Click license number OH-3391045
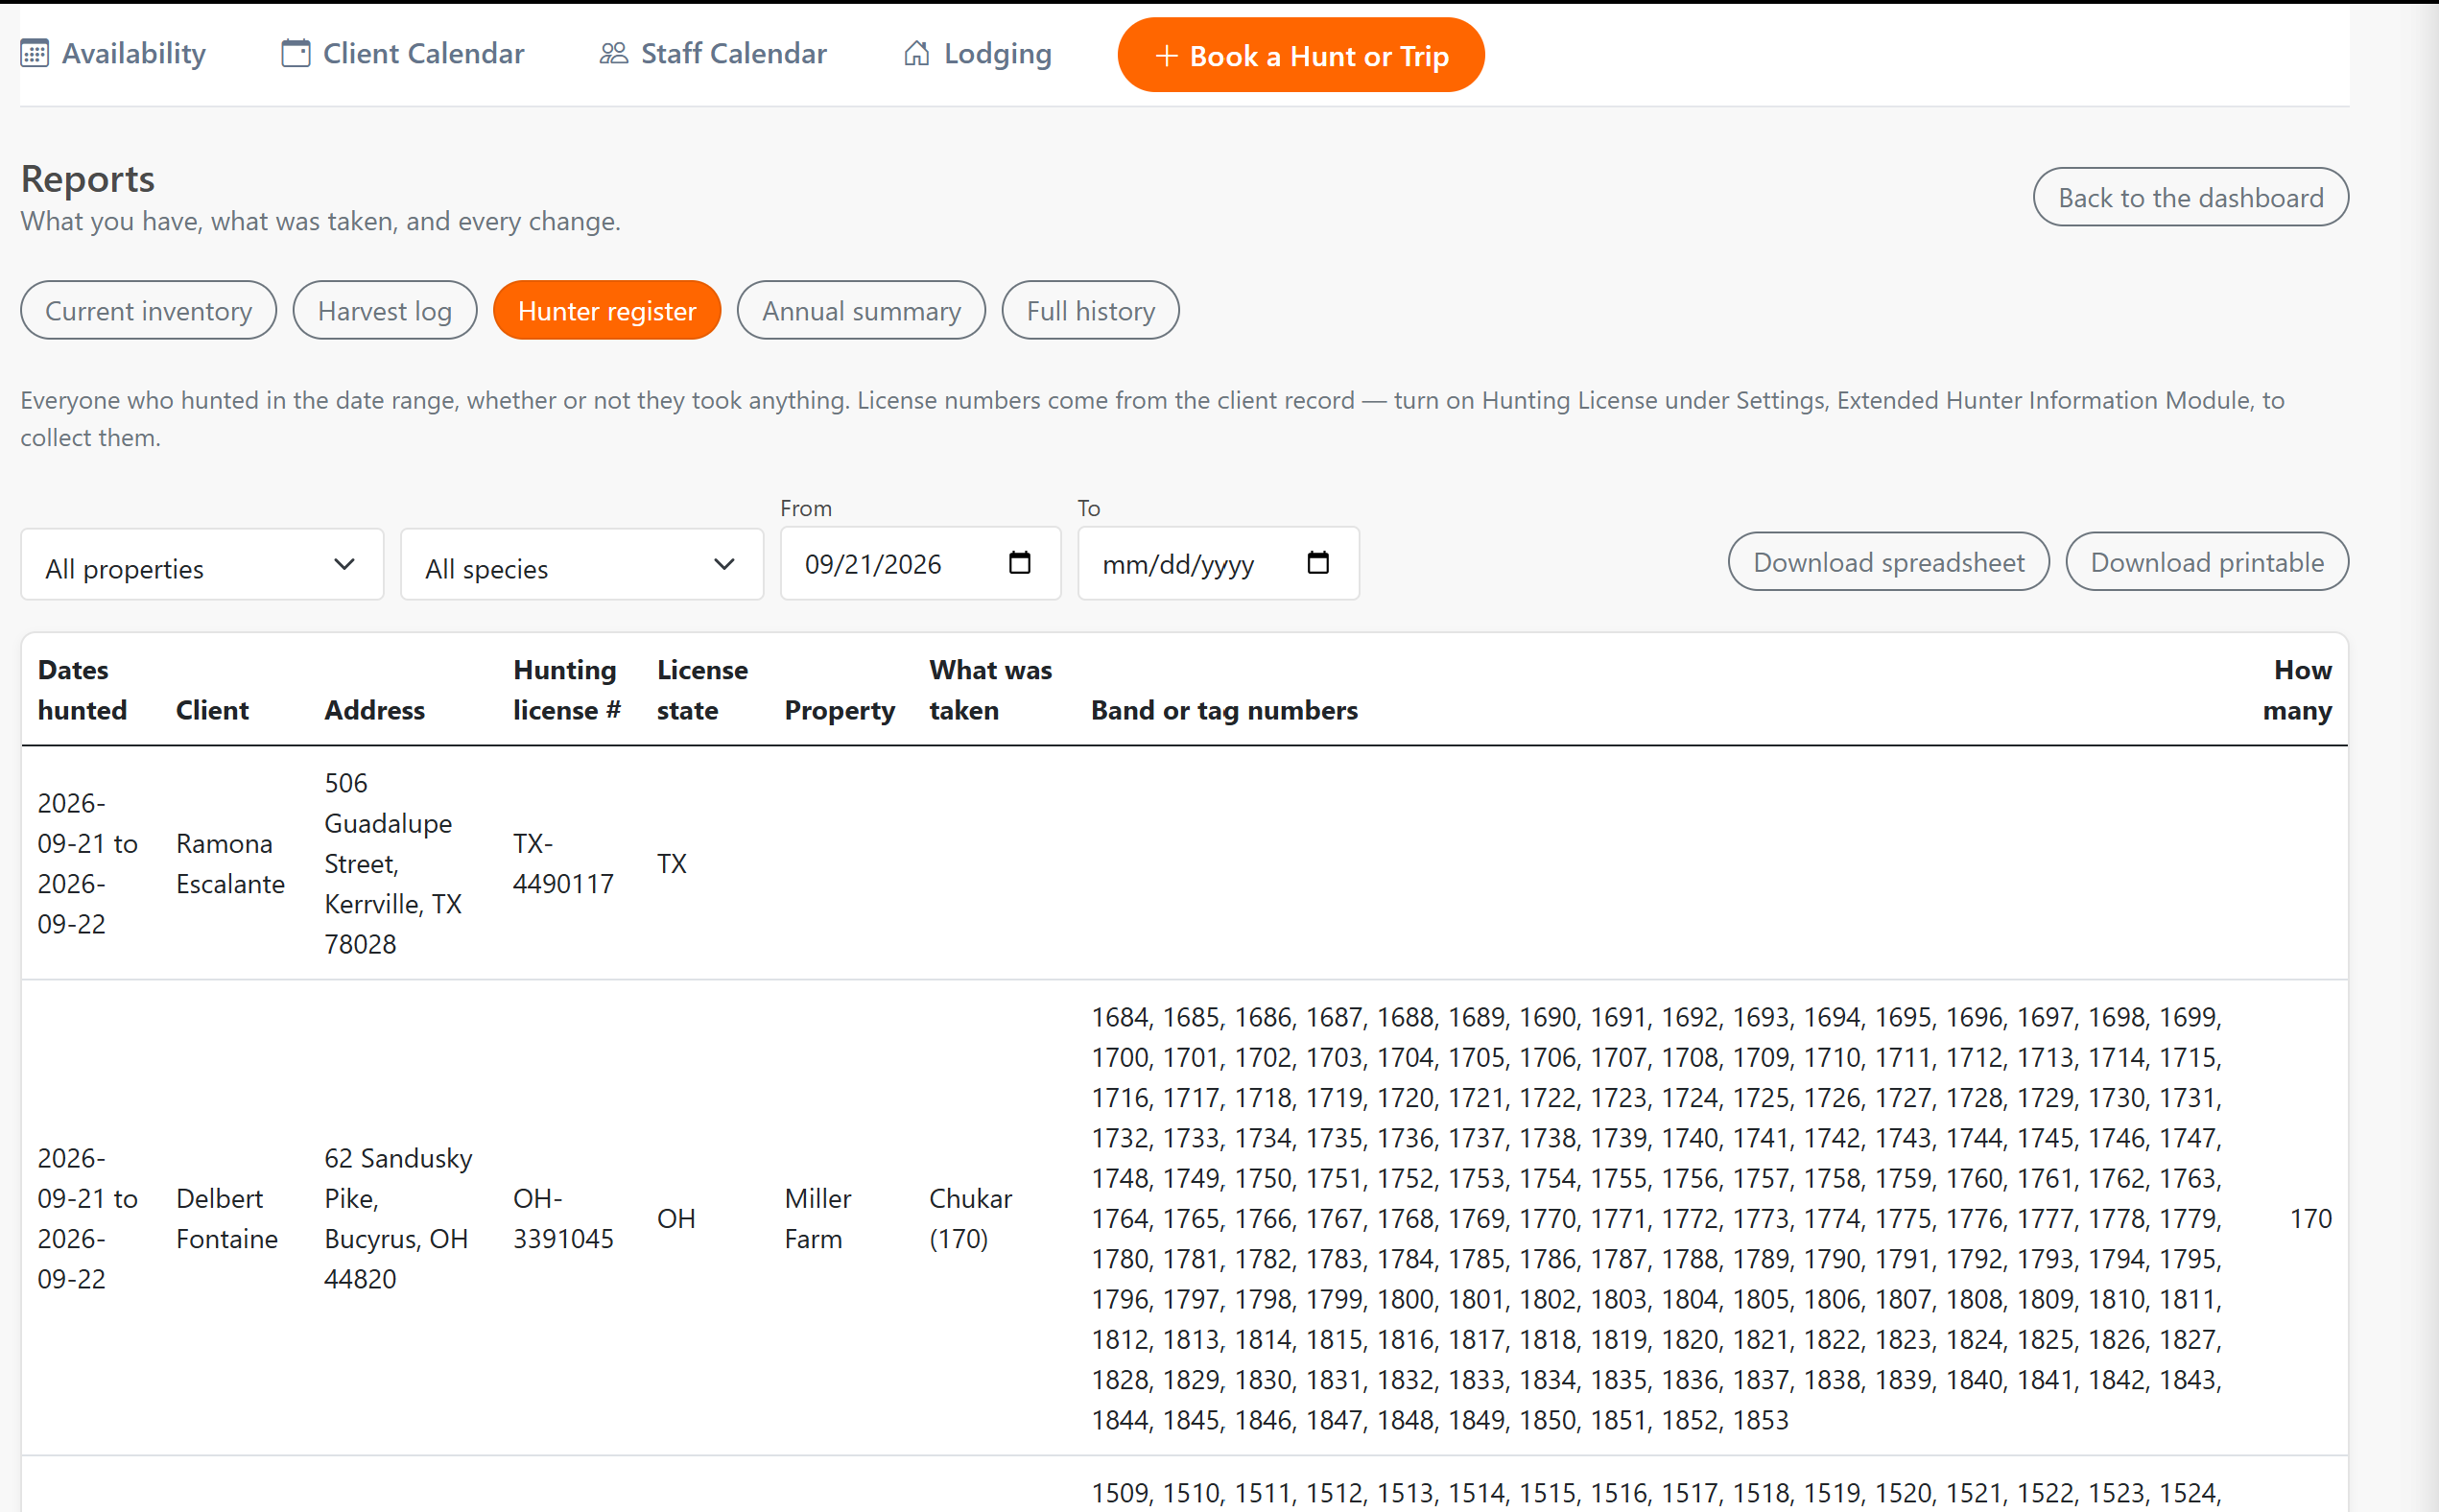The image size is (2439, 1512). [563, 1219]
